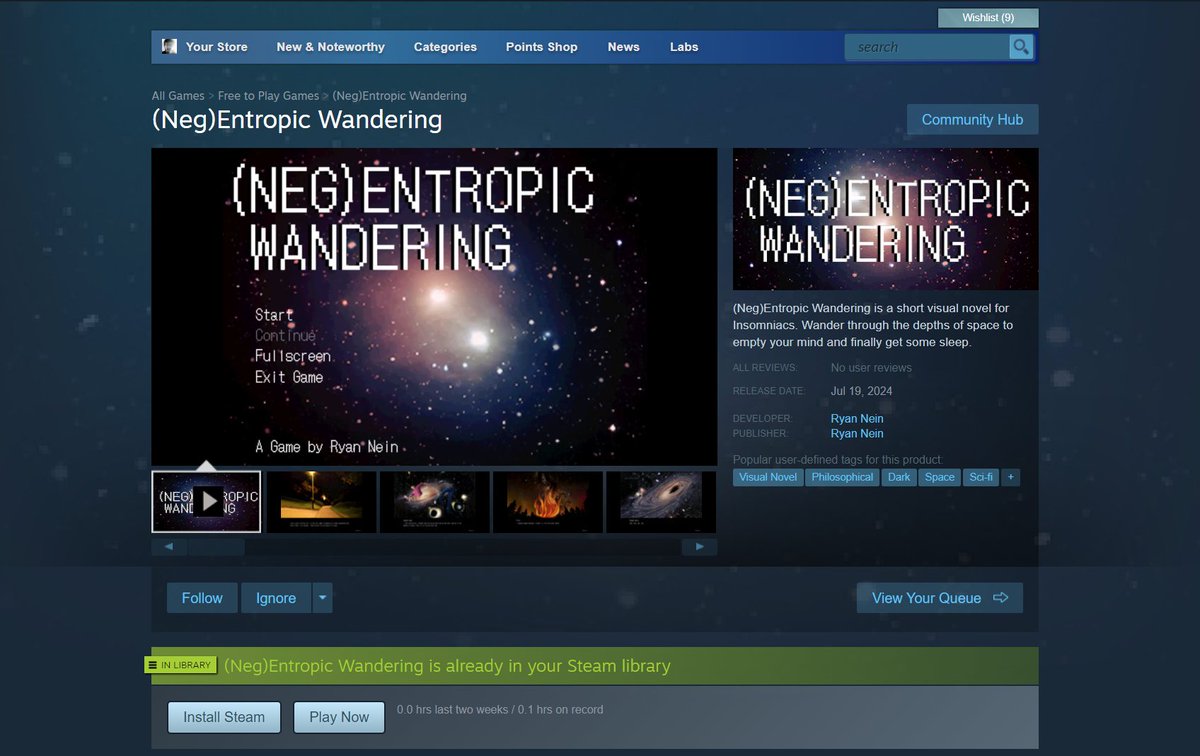The width and height of the screenshot is (1200, 756).
Task: Select the Sci-fi tag
Action: coord(982,477)
